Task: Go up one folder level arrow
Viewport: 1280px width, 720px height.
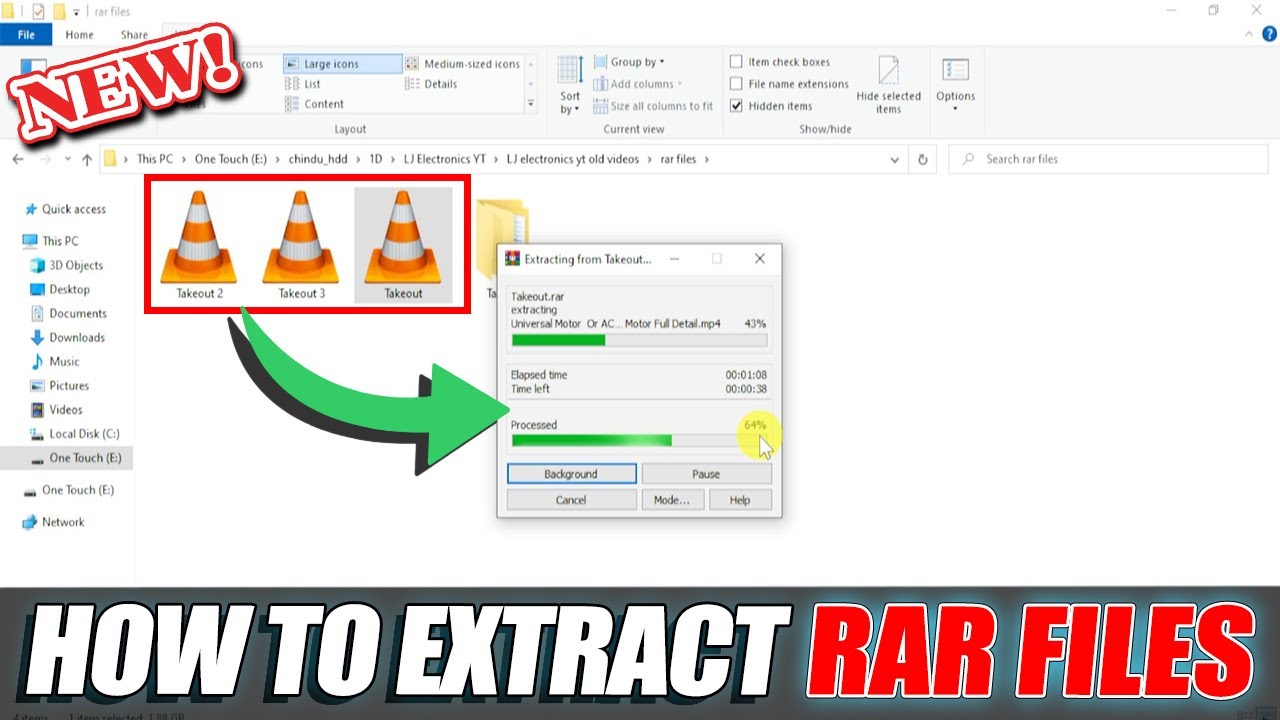Action: (x=87, y=159)
